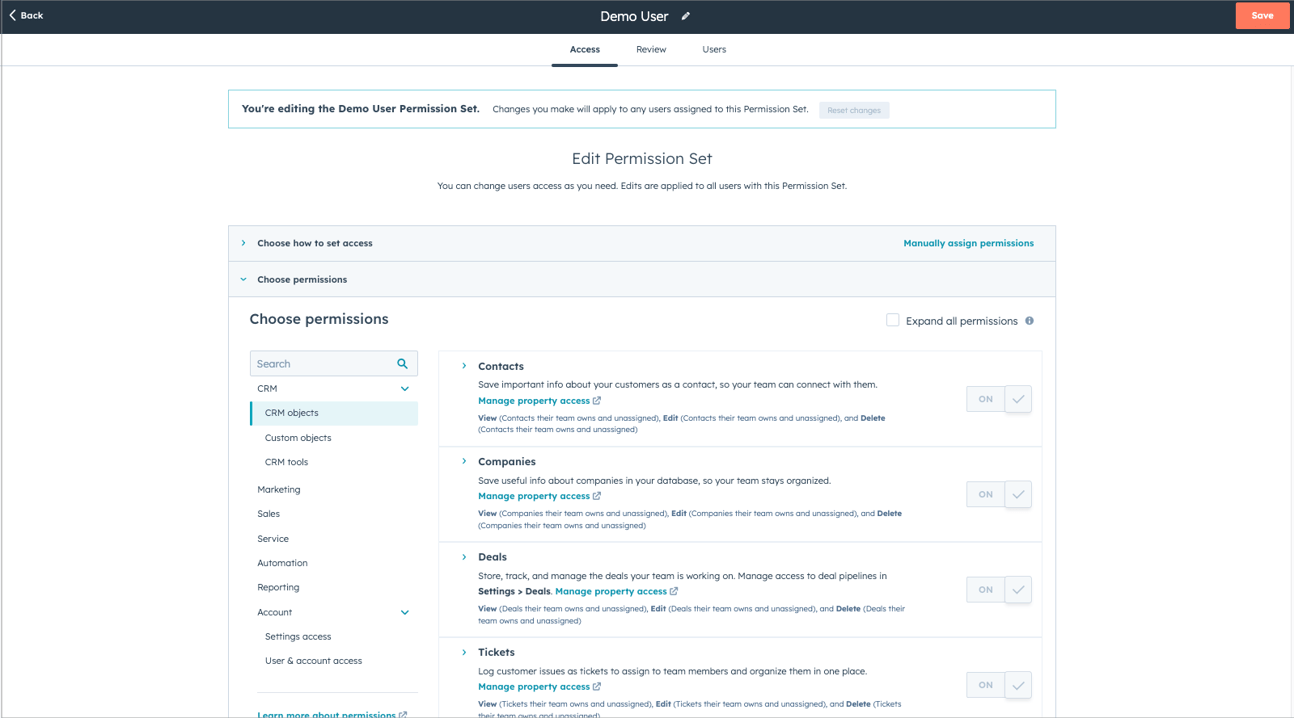The height and width of the screenshot is (718, 1294).
Task: Click the checkmark icon on Contacts toggle
Action: click(1018, 399)
